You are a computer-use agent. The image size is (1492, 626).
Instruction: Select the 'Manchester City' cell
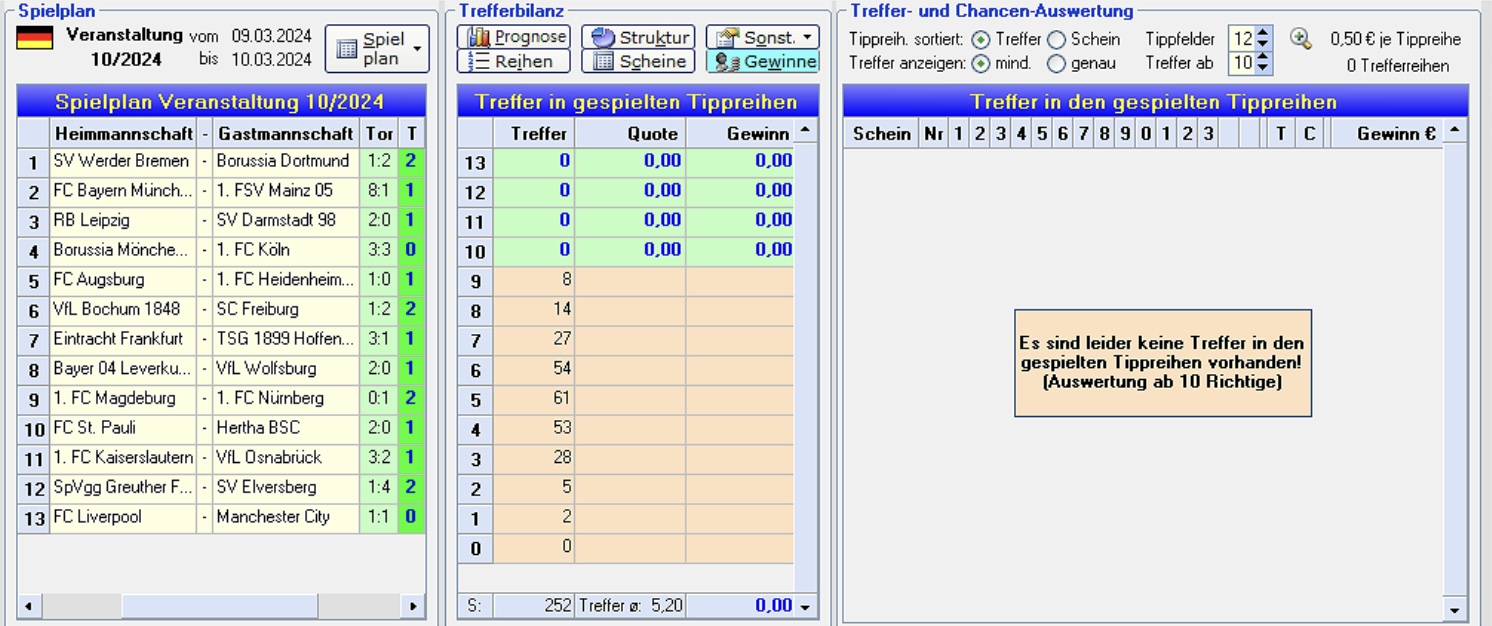(286, 517)
